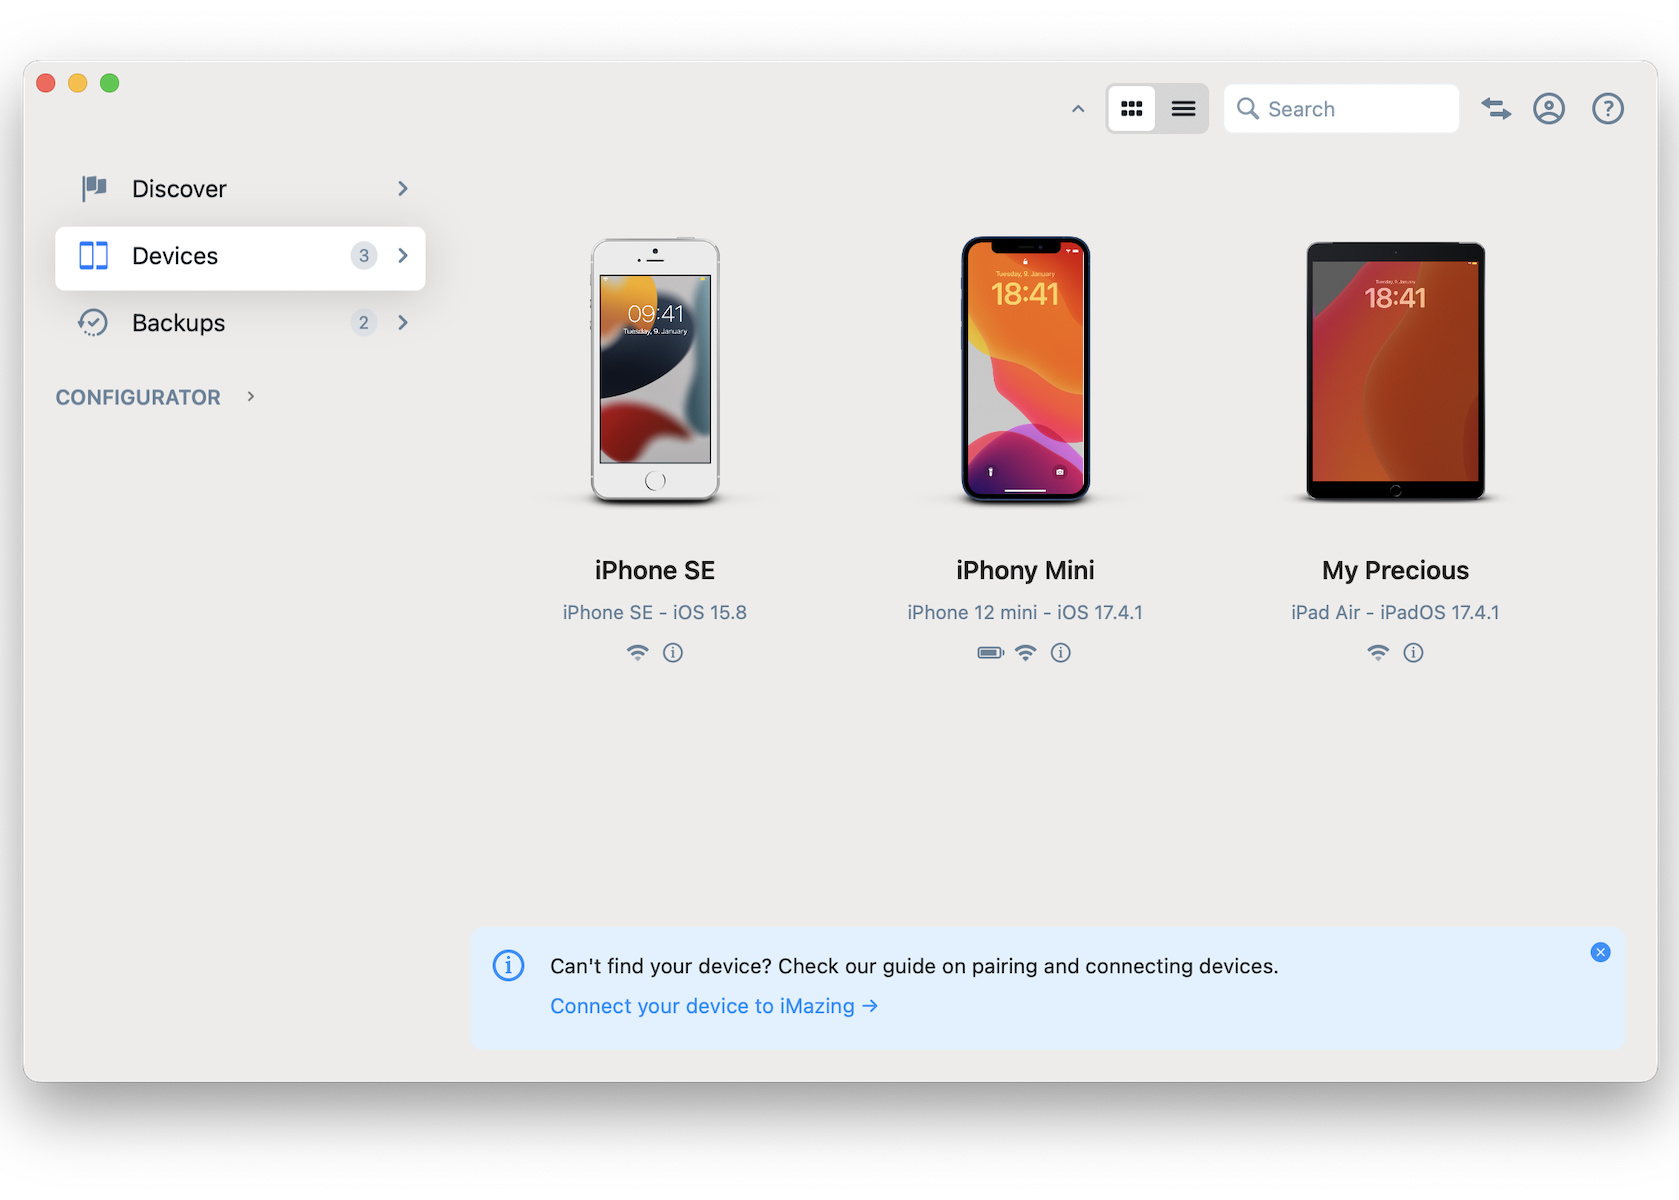Screen dimensions: 1679x1200
Task: Click info icon under iPhony Mini
Action: point(1061,653)
